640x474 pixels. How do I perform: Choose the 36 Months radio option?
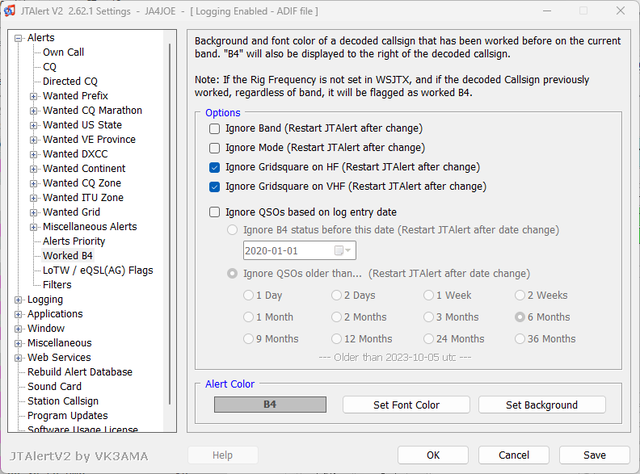[520, 339]
